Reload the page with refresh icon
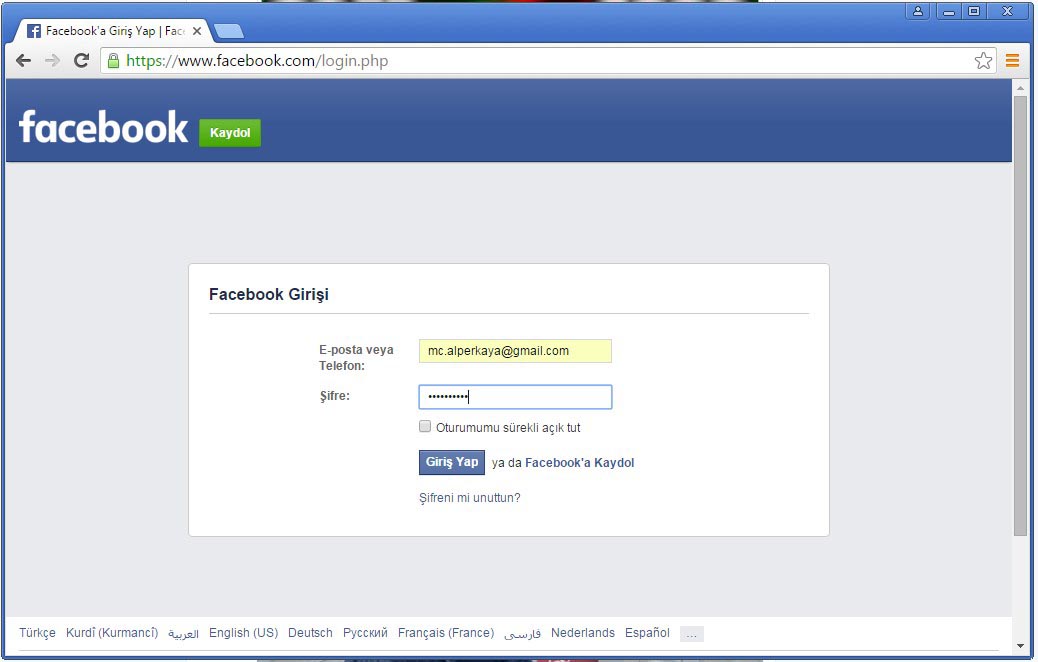The width and height of the screenshot is (1038, 662). tap(82, 61)
